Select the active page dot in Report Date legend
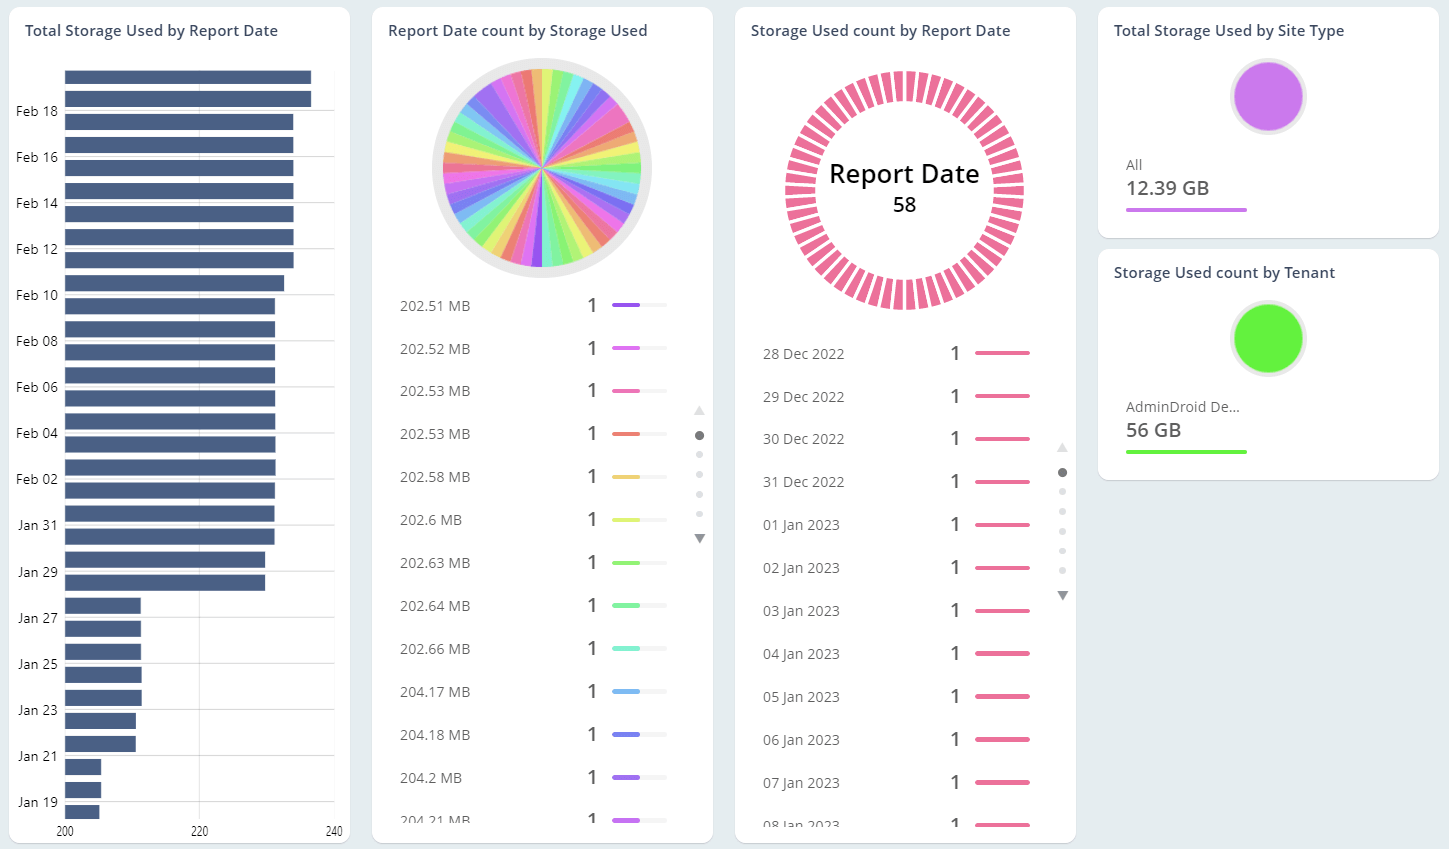Screen dimensions: 1449x849 tap(1062, 472)
